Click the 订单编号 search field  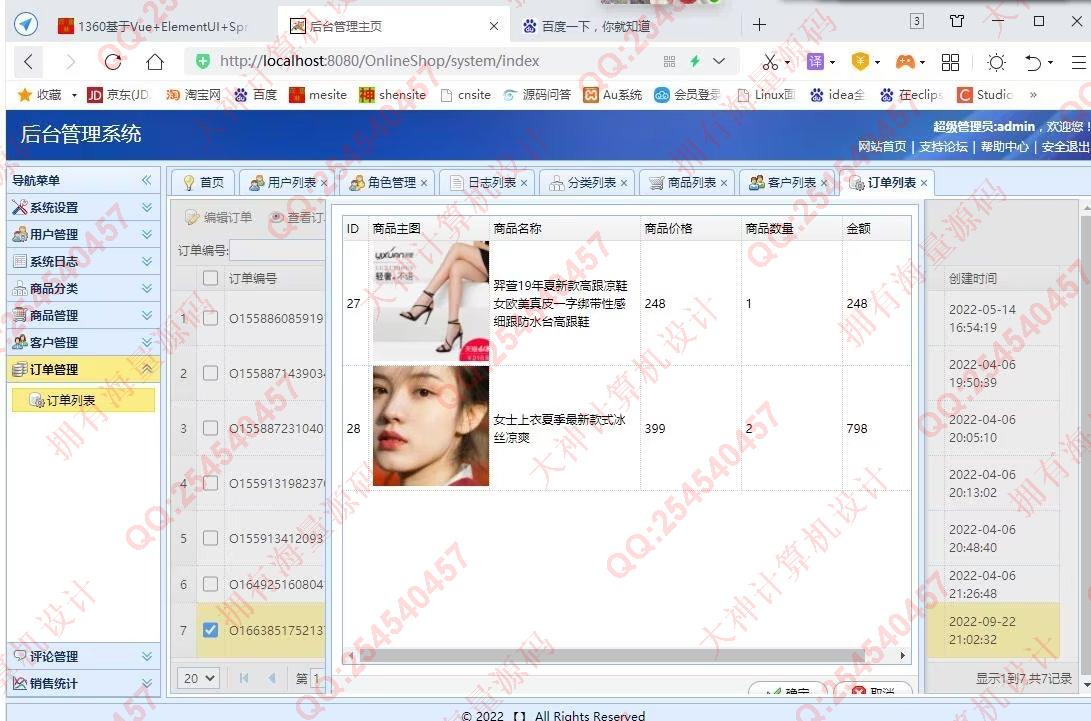278,251
